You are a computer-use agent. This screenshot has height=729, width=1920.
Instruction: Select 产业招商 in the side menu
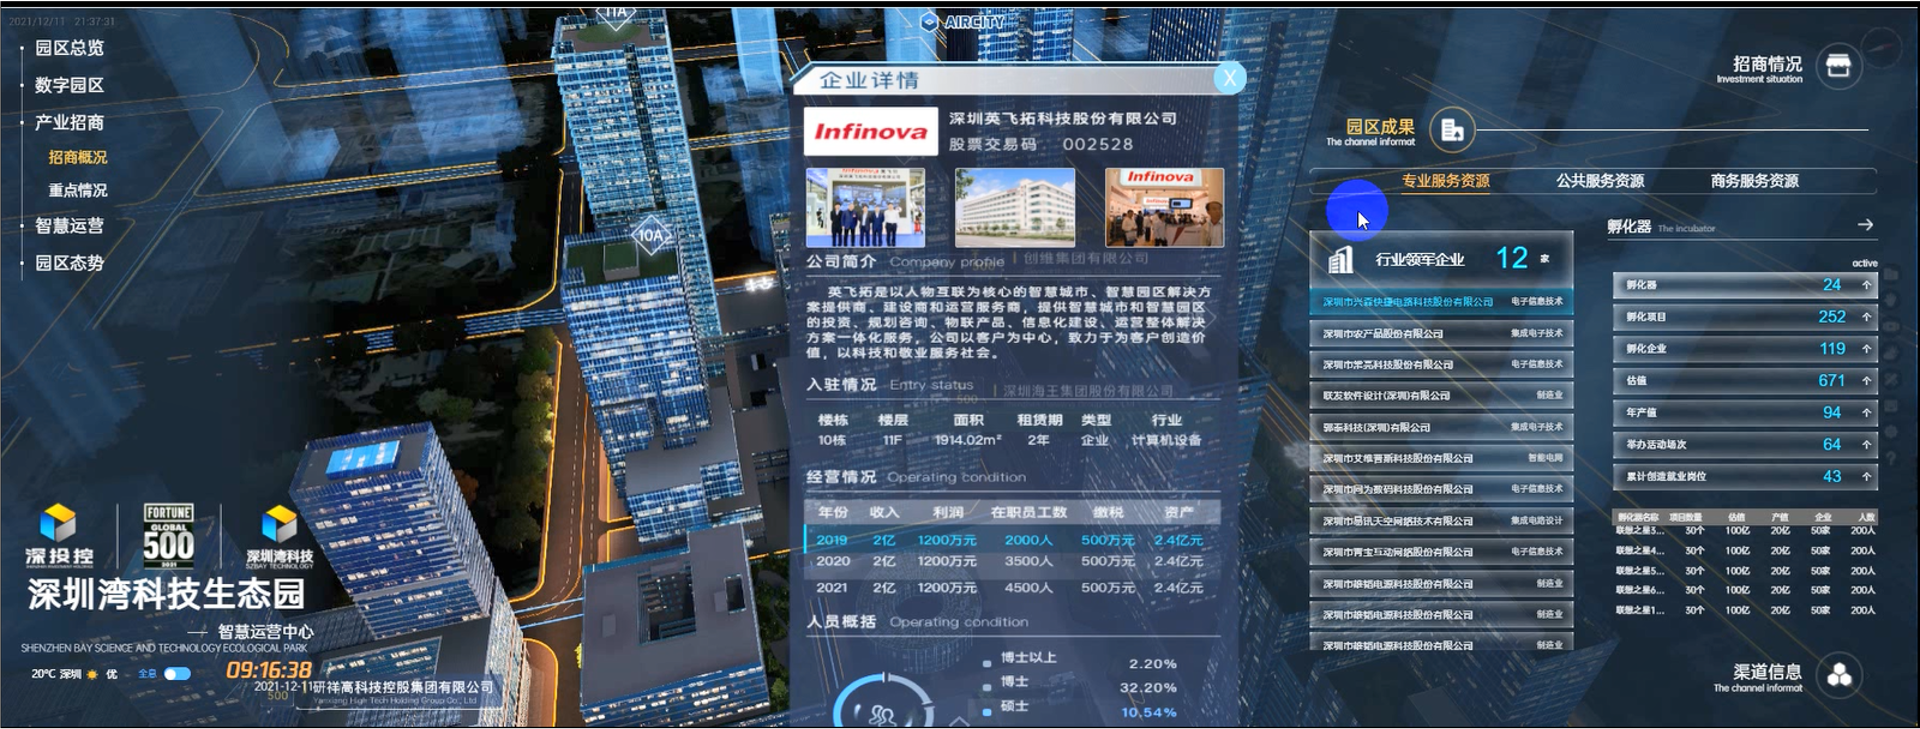tap(69, 123)
